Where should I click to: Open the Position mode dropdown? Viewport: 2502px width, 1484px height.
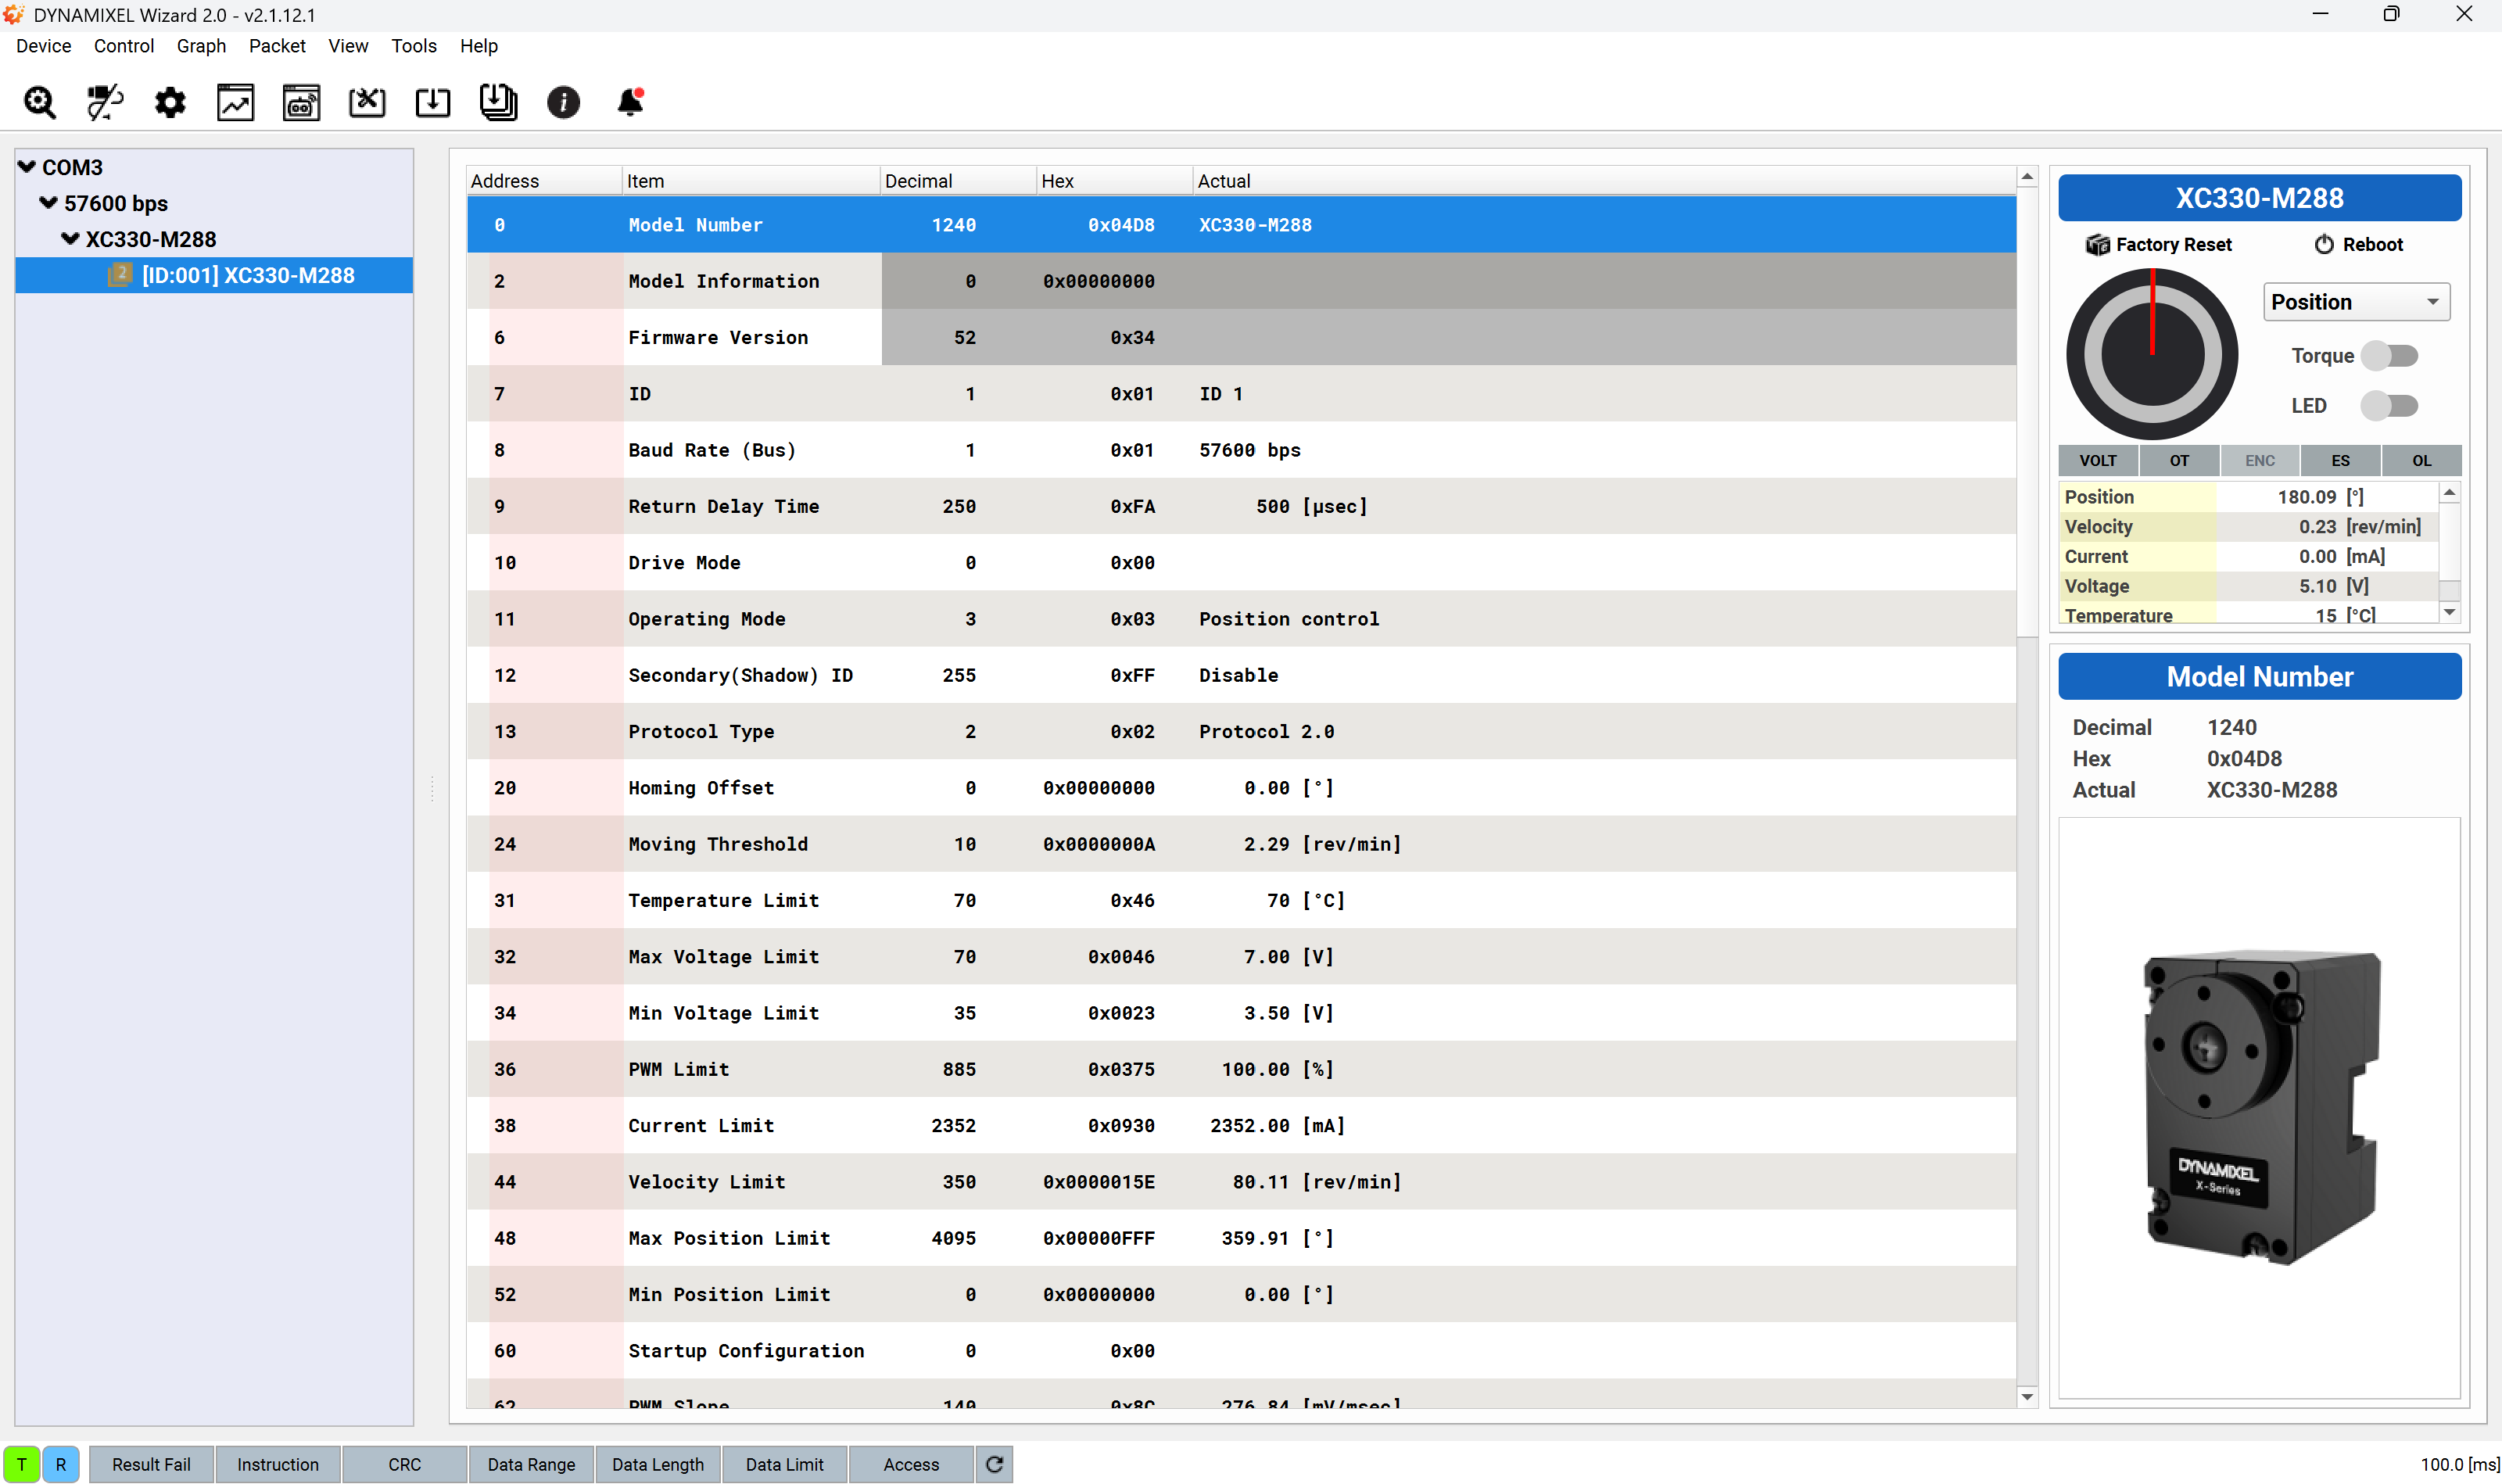[x=2356, y=302]
